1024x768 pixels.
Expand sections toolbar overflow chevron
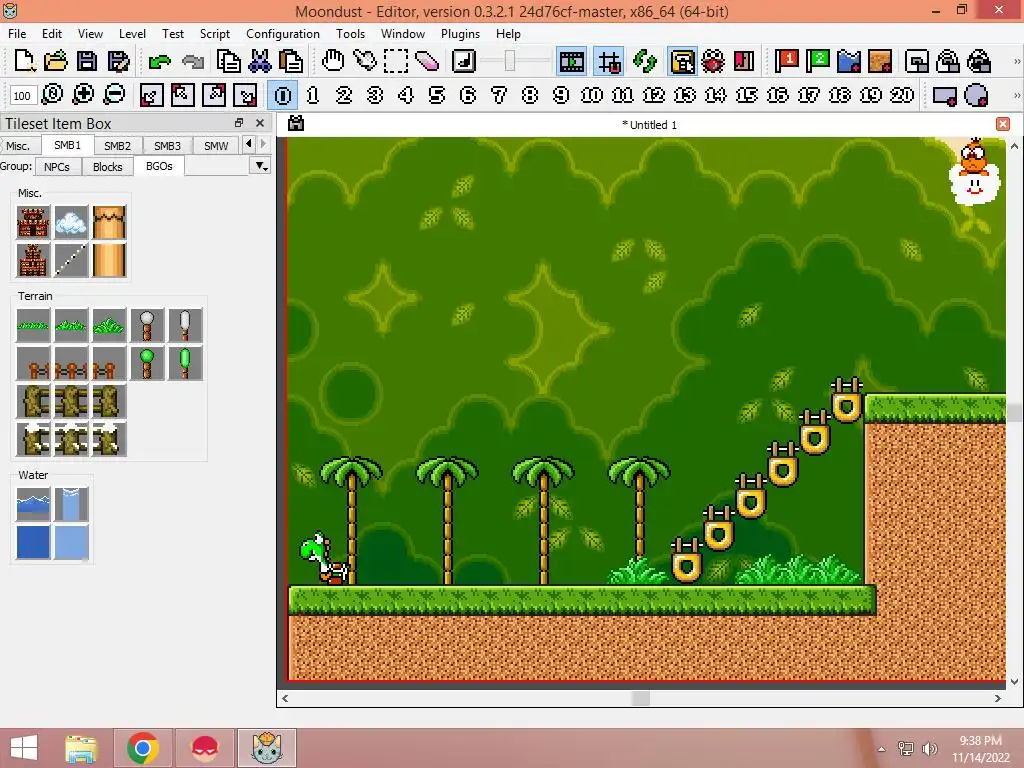pyautogui.click(x=1016, y=95)
